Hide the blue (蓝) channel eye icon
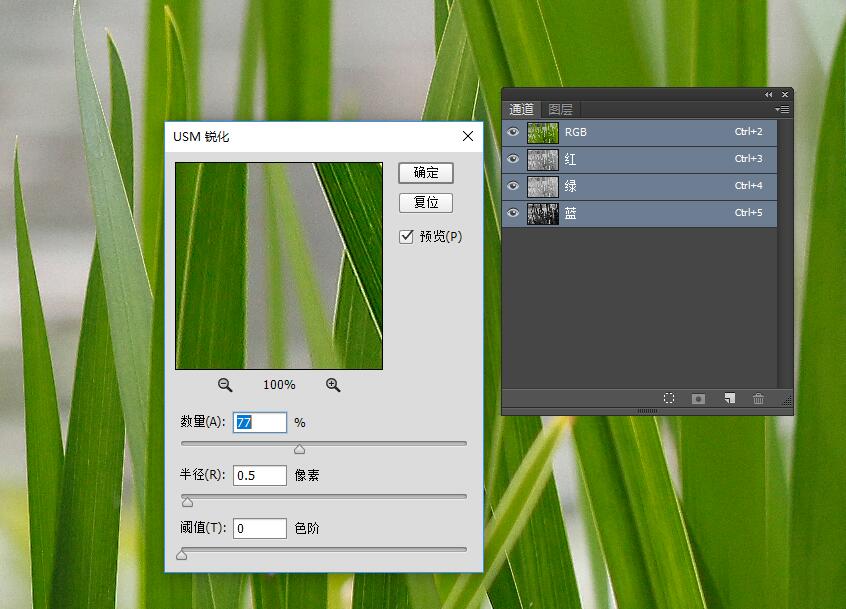The height and width of the screenshot is (609, 846). click(513, 213)
